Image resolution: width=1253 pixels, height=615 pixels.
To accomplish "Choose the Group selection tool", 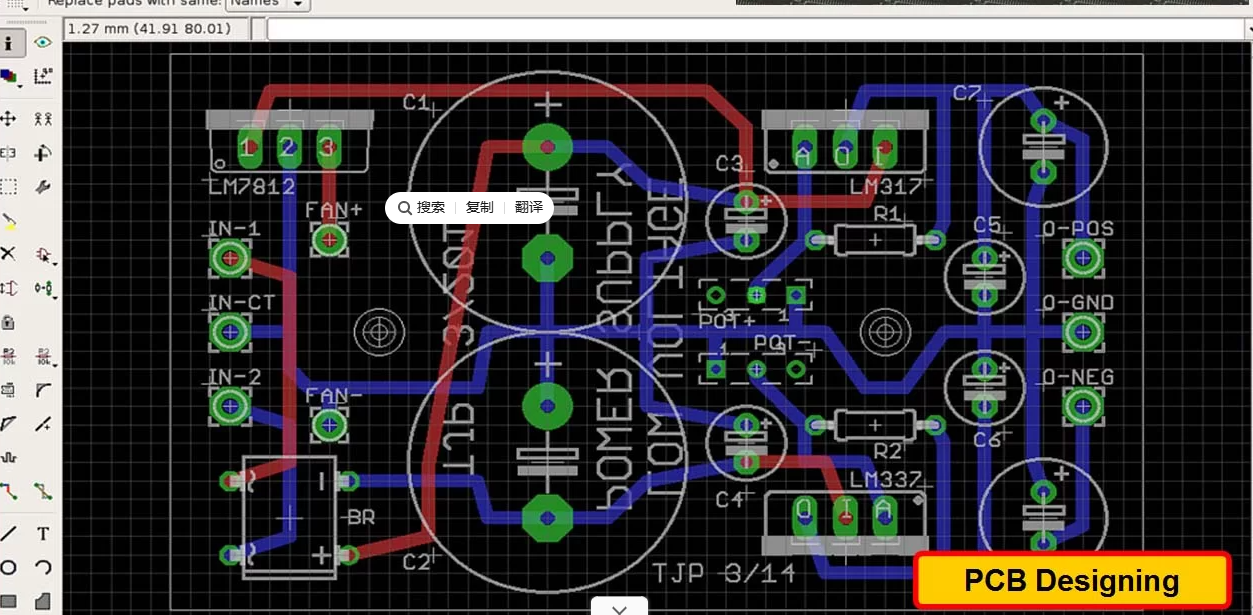I will click(x=9, y=187).
